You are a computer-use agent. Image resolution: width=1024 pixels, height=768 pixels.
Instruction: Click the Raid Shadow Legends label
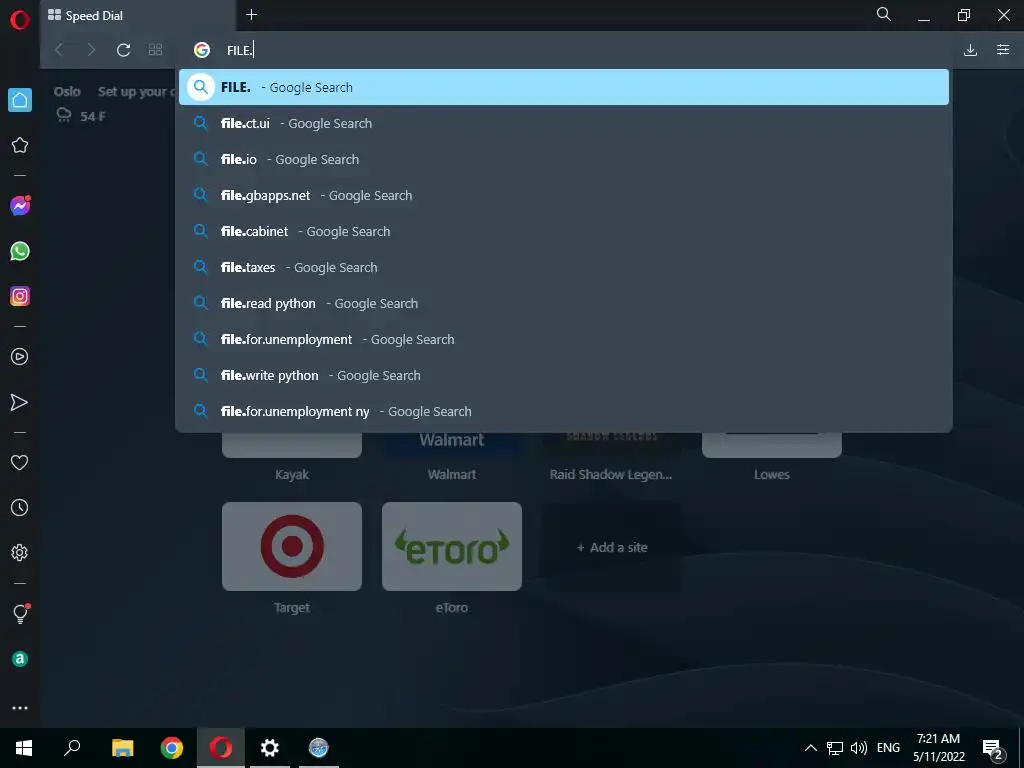(611, 475)
